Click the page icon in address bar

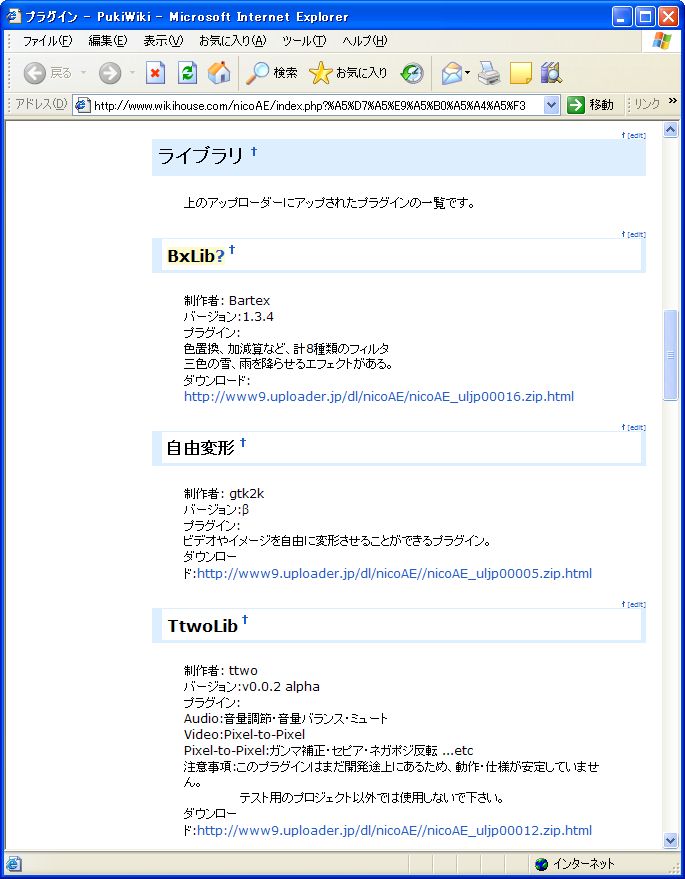click(x=82, y=105)
